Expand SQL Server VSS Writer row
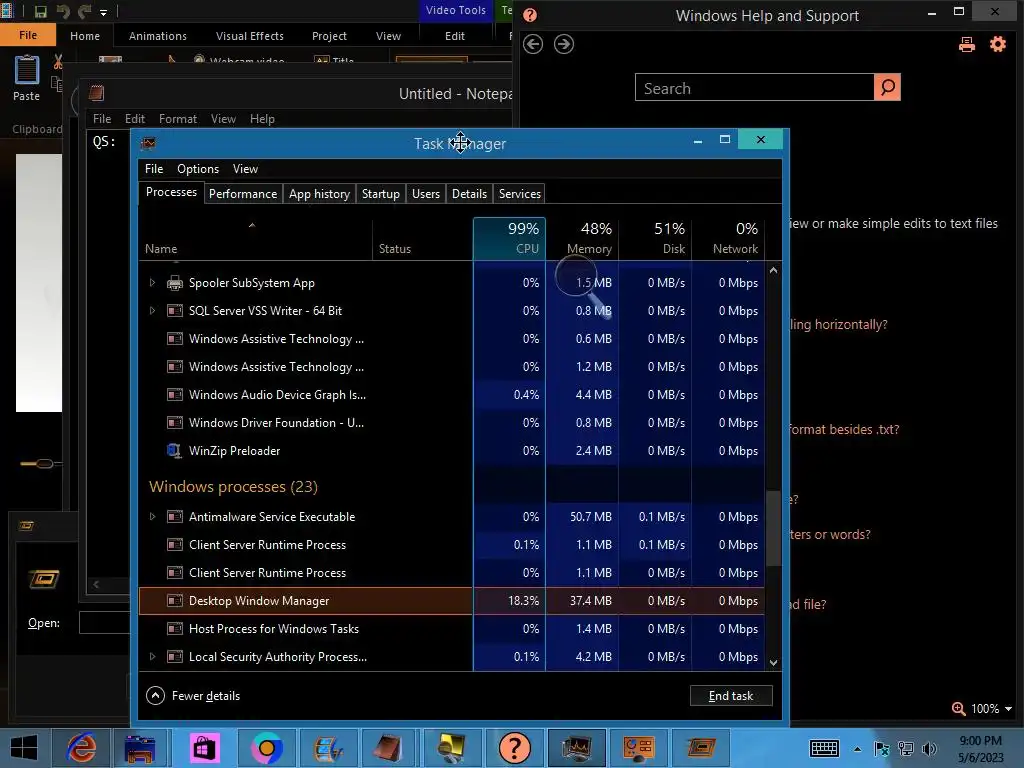This screenshot has width=1024, height=768. coord(152,311)
